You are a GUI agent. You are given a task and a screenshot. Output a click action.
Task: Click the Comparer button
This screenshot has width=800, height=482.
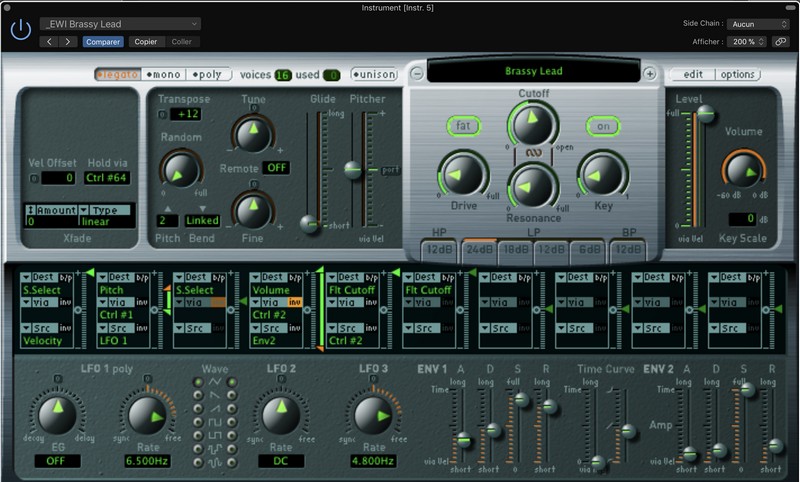(103, 42)
